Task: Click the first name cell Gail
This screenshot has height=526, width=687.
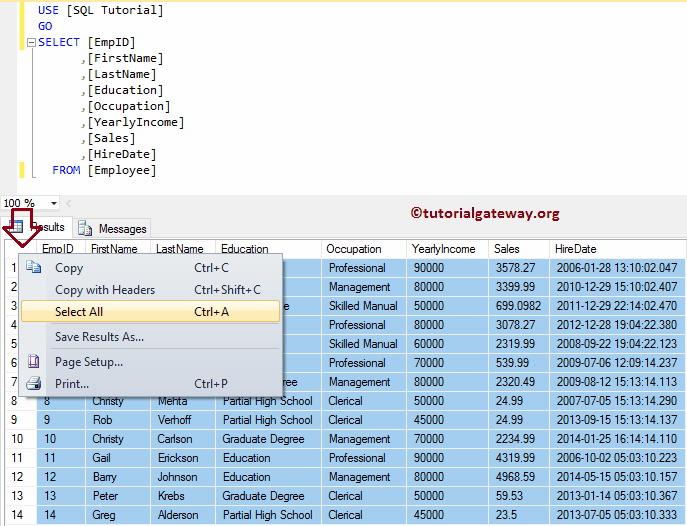Action: pos(117,458)
